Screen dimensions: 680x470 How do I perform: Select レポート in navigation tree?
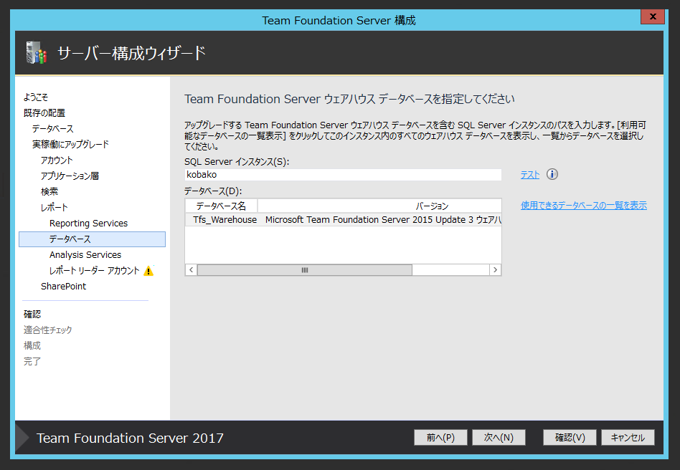point(54,207)
